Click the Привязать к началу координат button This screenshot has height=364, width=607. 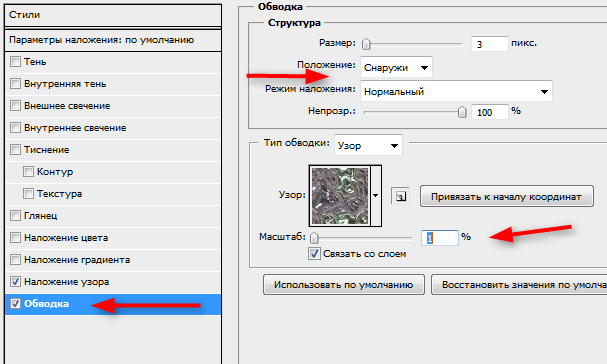[507, 196]
